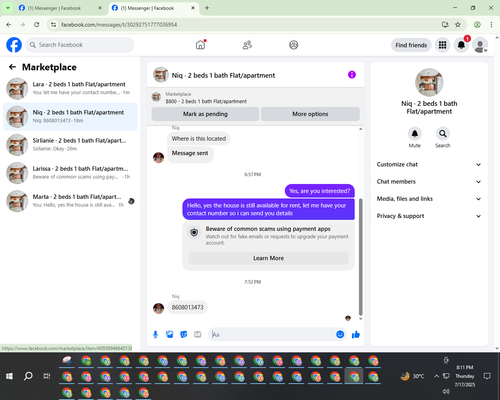Expand Media, files and links section
The image size is (500, 400).
[429, 199]
